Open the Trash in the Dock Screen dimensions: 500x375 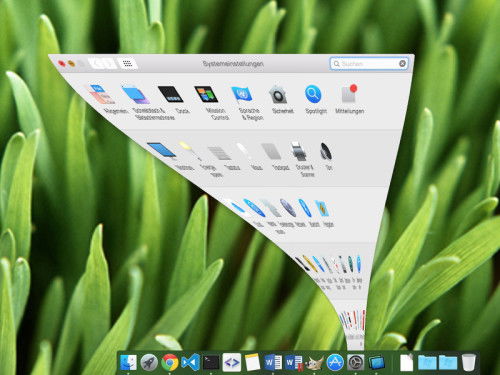[469, 362]
